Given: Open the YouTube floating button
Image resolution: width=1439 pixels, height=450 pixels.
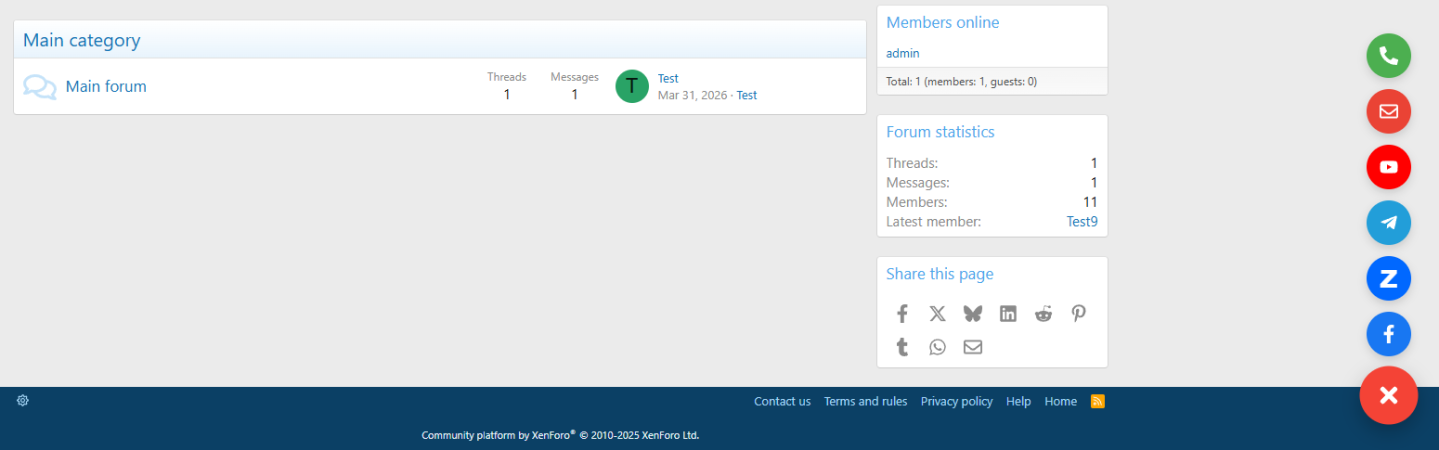Looking at the screenshot, I should [x=1388, y=168].
